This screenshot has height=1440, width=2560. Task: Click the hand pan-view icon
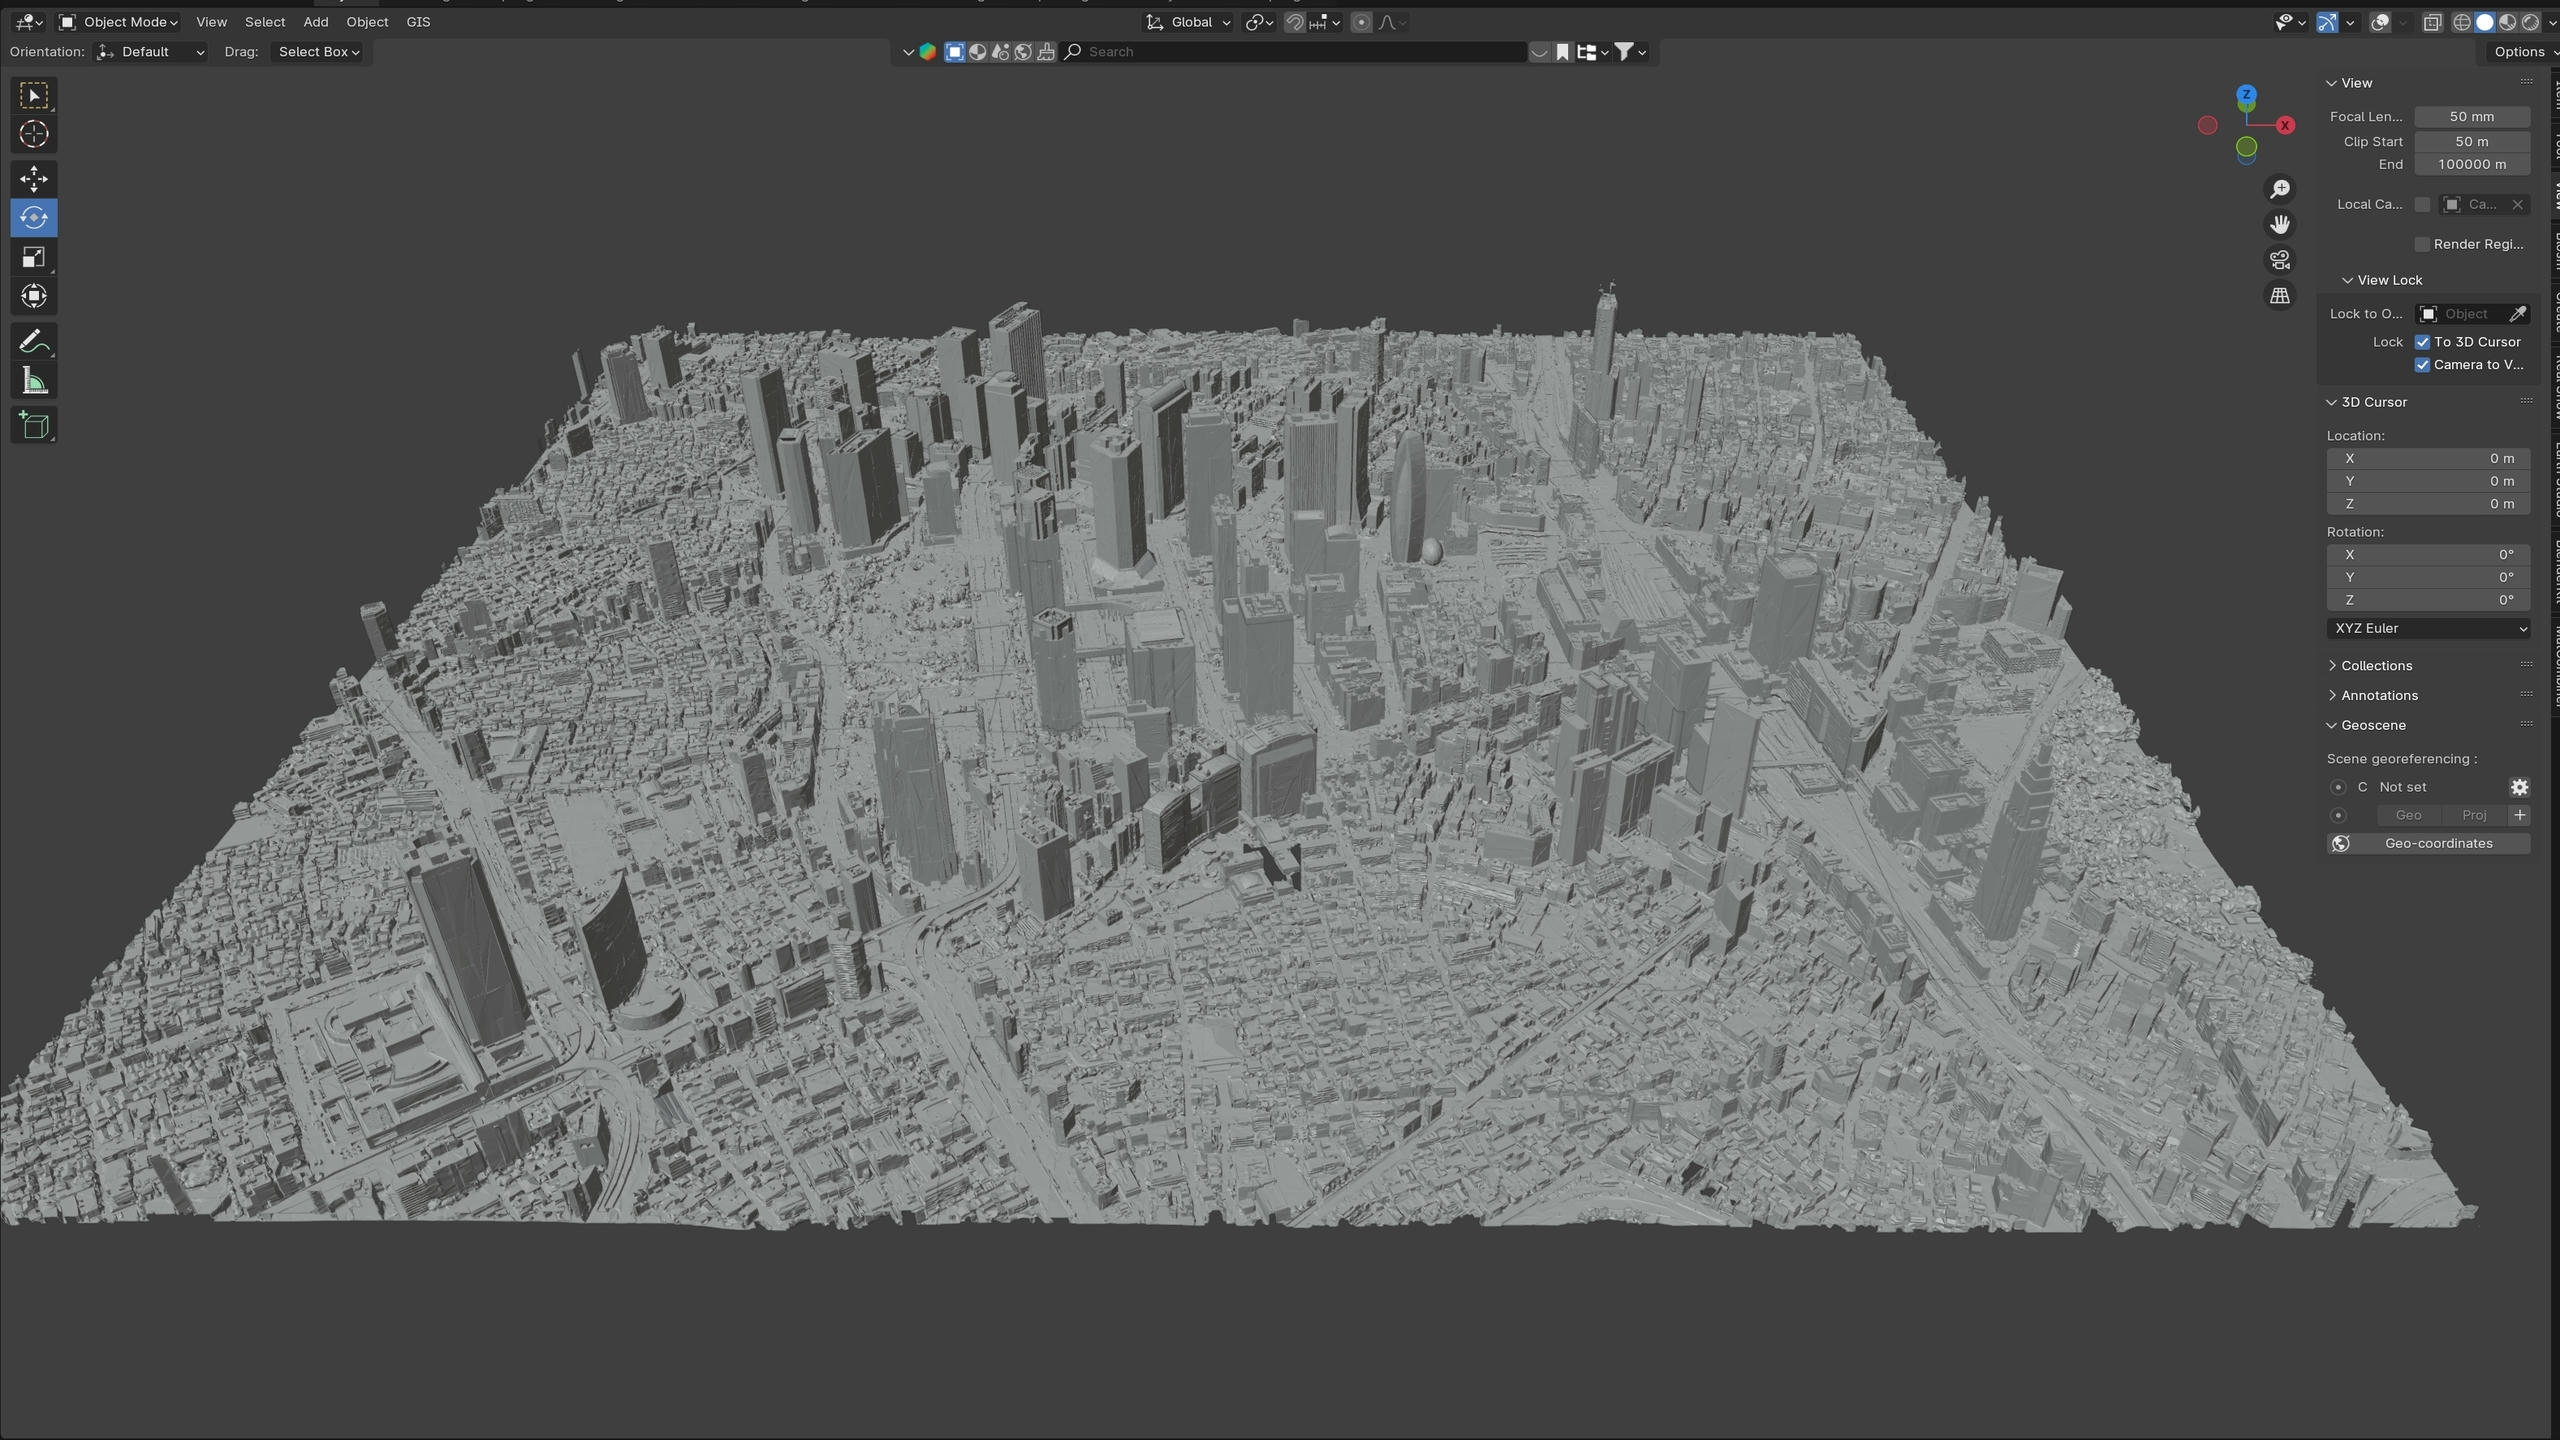[x=2280, y=224]
